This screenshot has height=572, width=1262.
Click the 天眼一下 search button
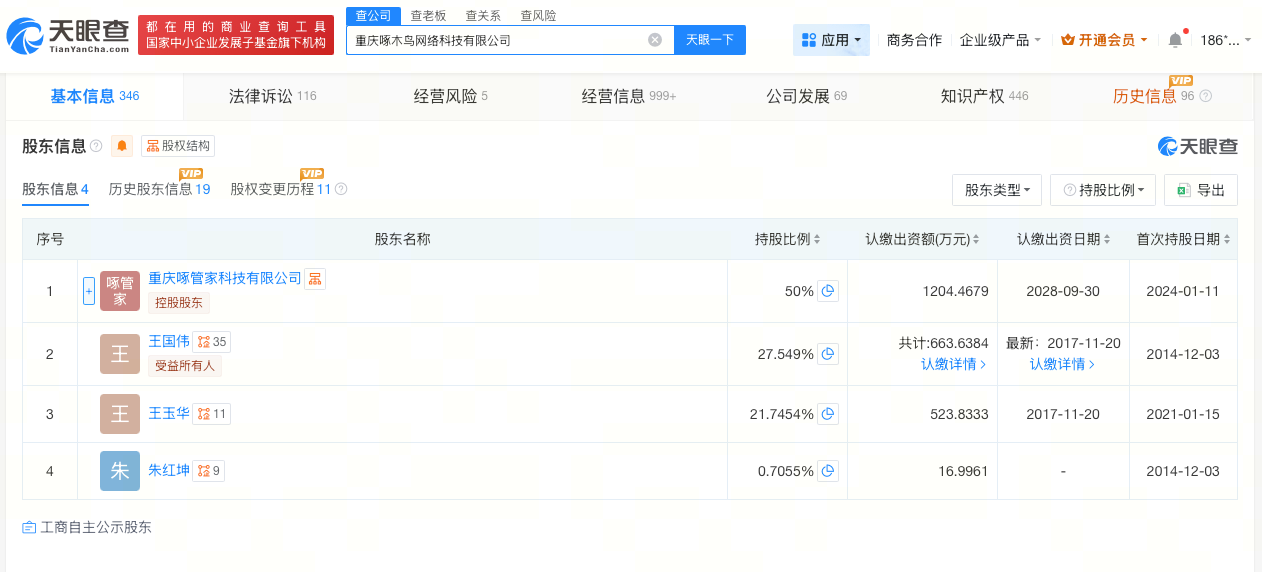[710, 40]
